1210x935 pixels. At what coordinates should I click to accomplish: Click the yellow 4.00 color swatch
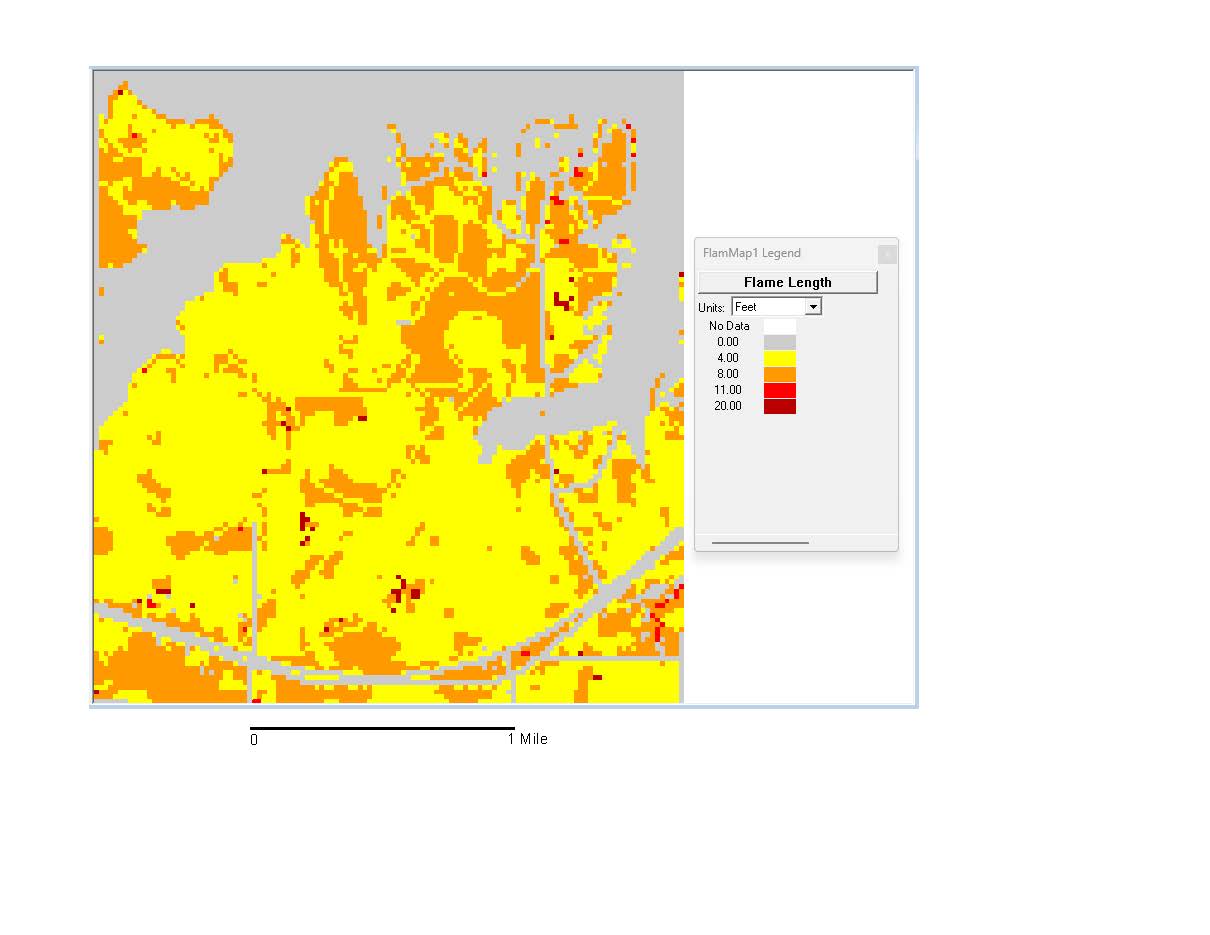click(779, 357)
